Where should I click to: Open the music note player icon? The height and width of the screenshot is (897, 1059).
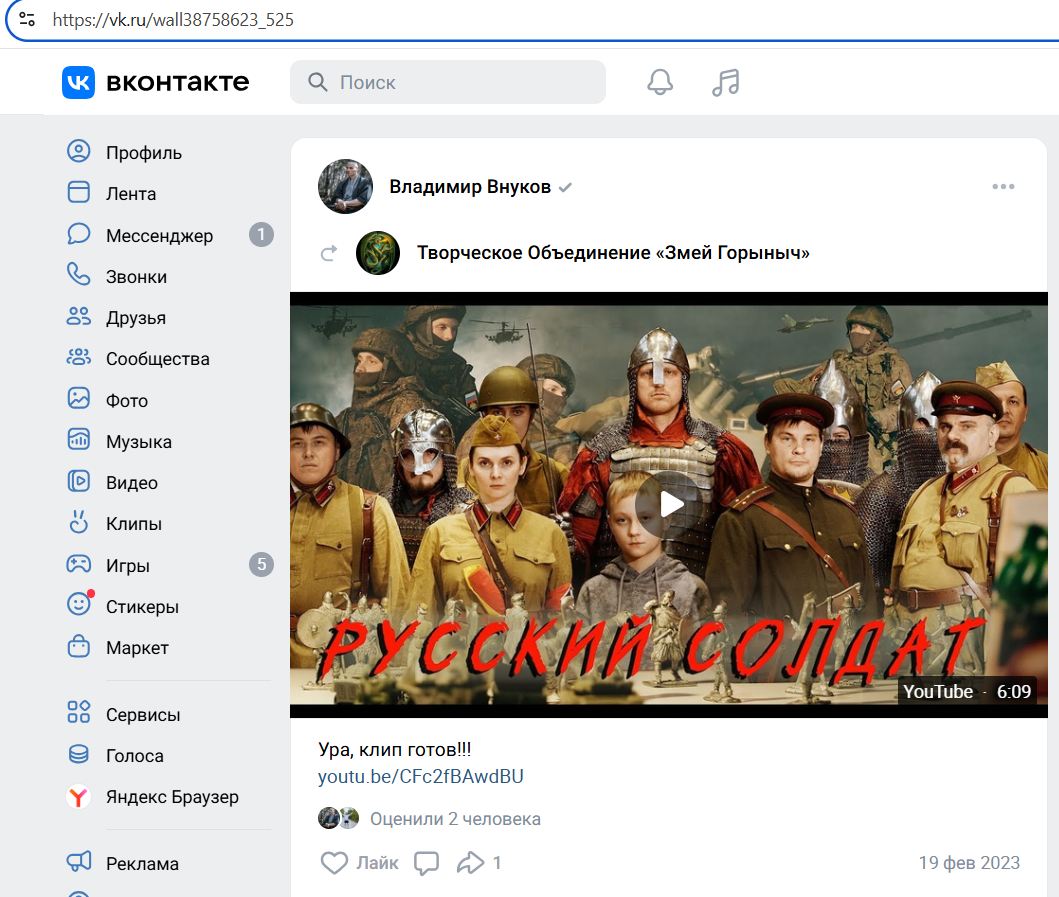(x=726, y=82)
